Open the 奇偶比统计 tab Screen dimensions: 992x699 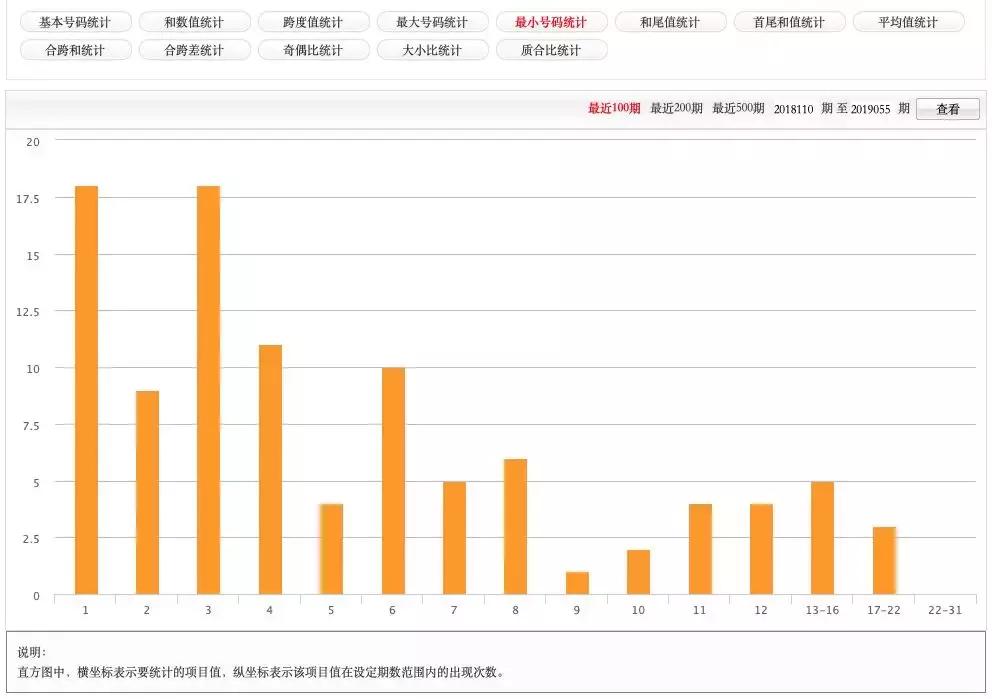[x=313, y=50]
